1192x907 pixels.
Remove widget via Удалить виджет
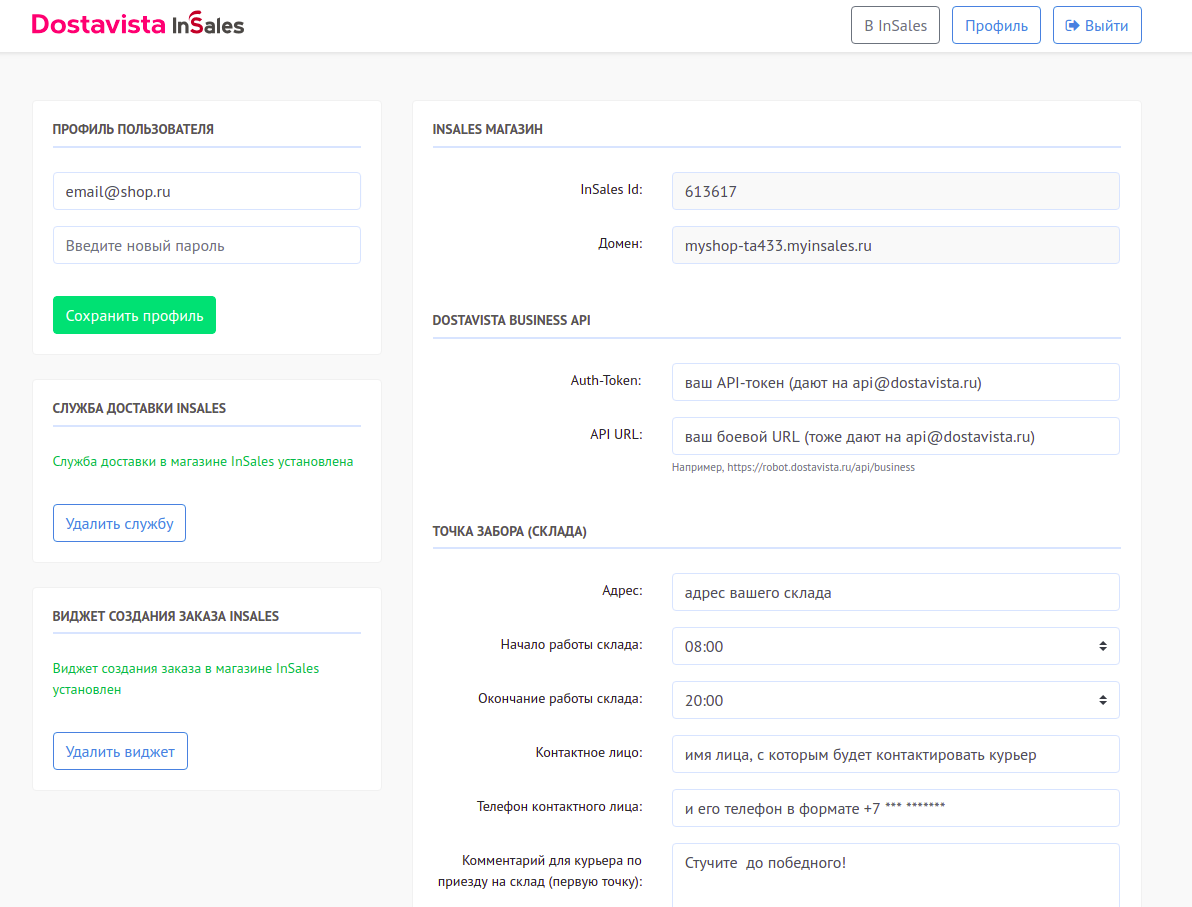coord(120,751)
